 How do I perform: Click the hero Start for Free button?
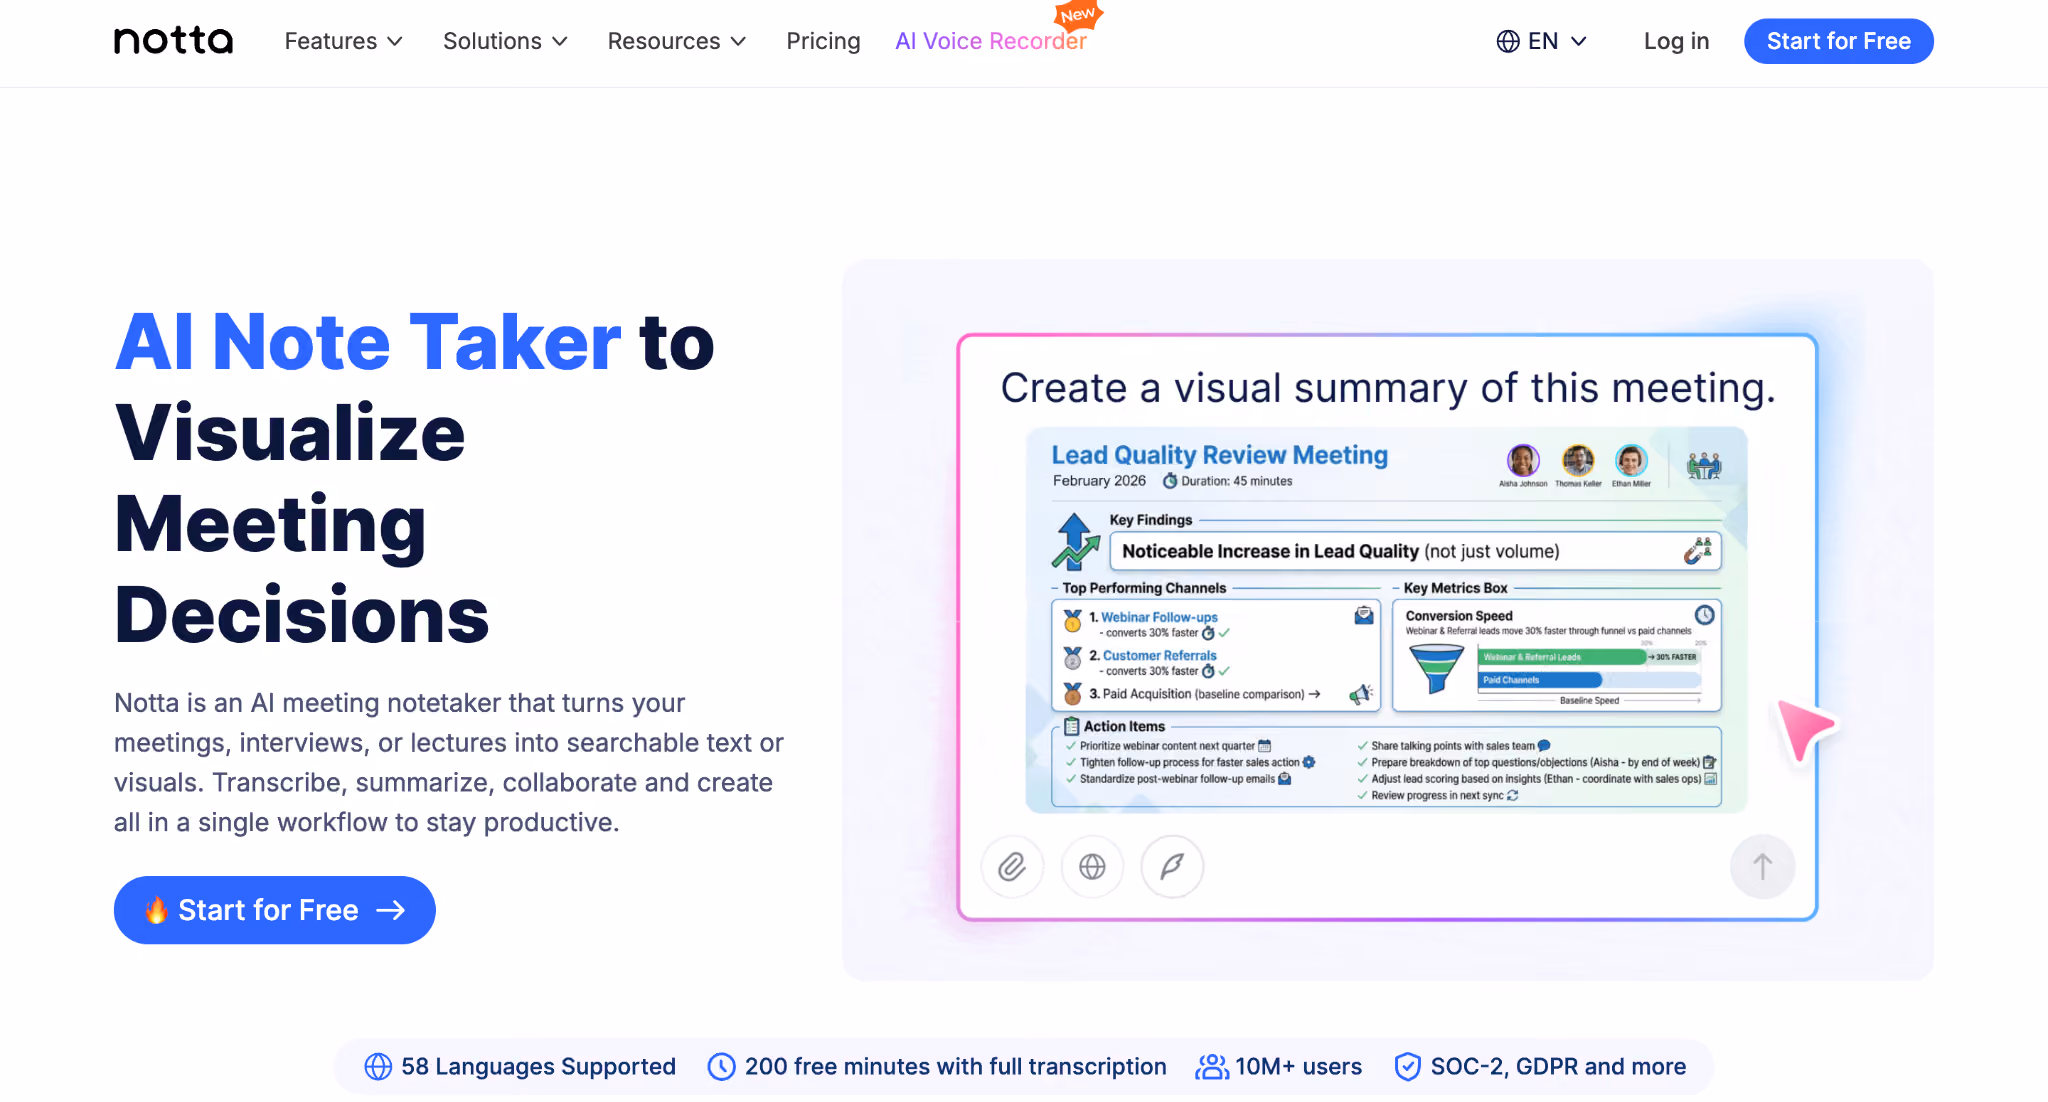(x=275, y=910)
